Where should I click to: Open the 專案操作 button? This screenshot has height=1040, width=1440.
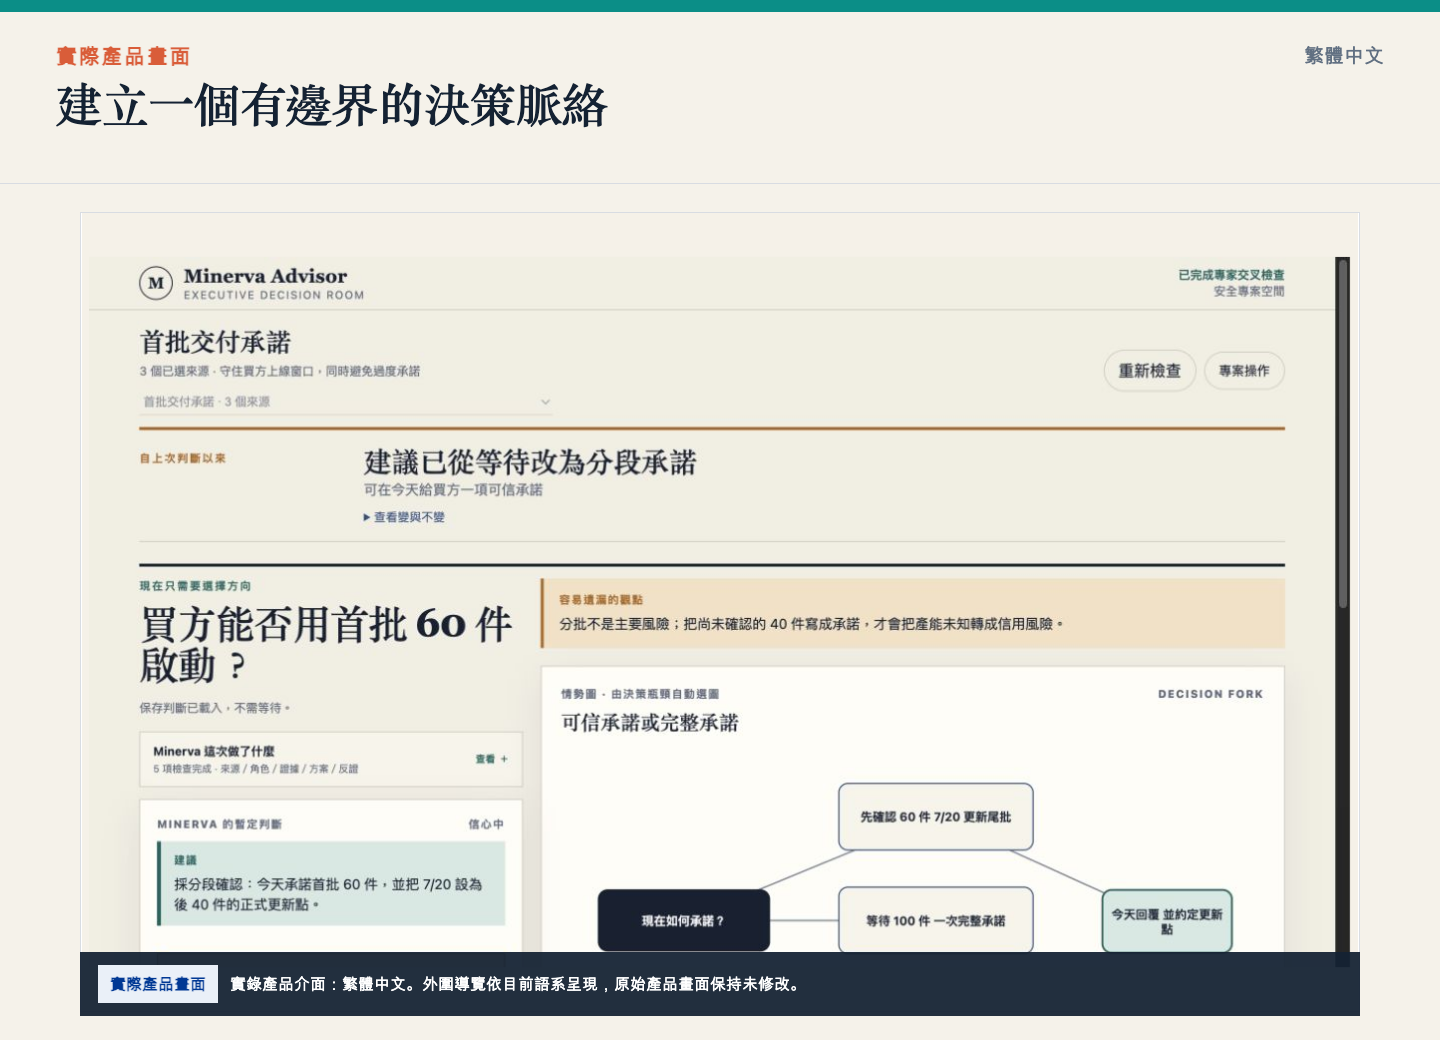[1244, 371]
